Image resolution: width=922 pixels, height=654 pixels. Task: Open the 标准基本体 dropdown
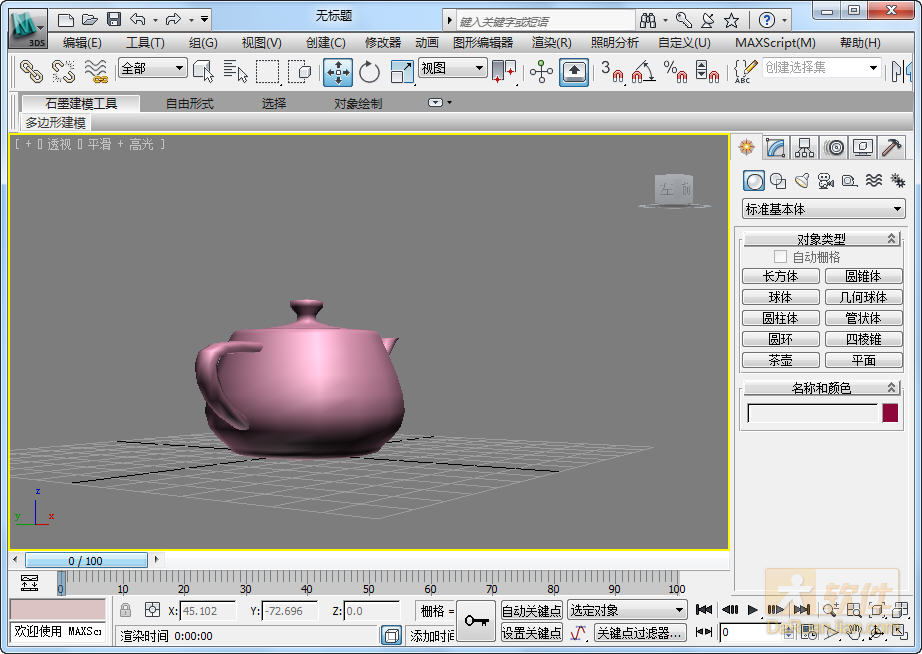(823, 209)
